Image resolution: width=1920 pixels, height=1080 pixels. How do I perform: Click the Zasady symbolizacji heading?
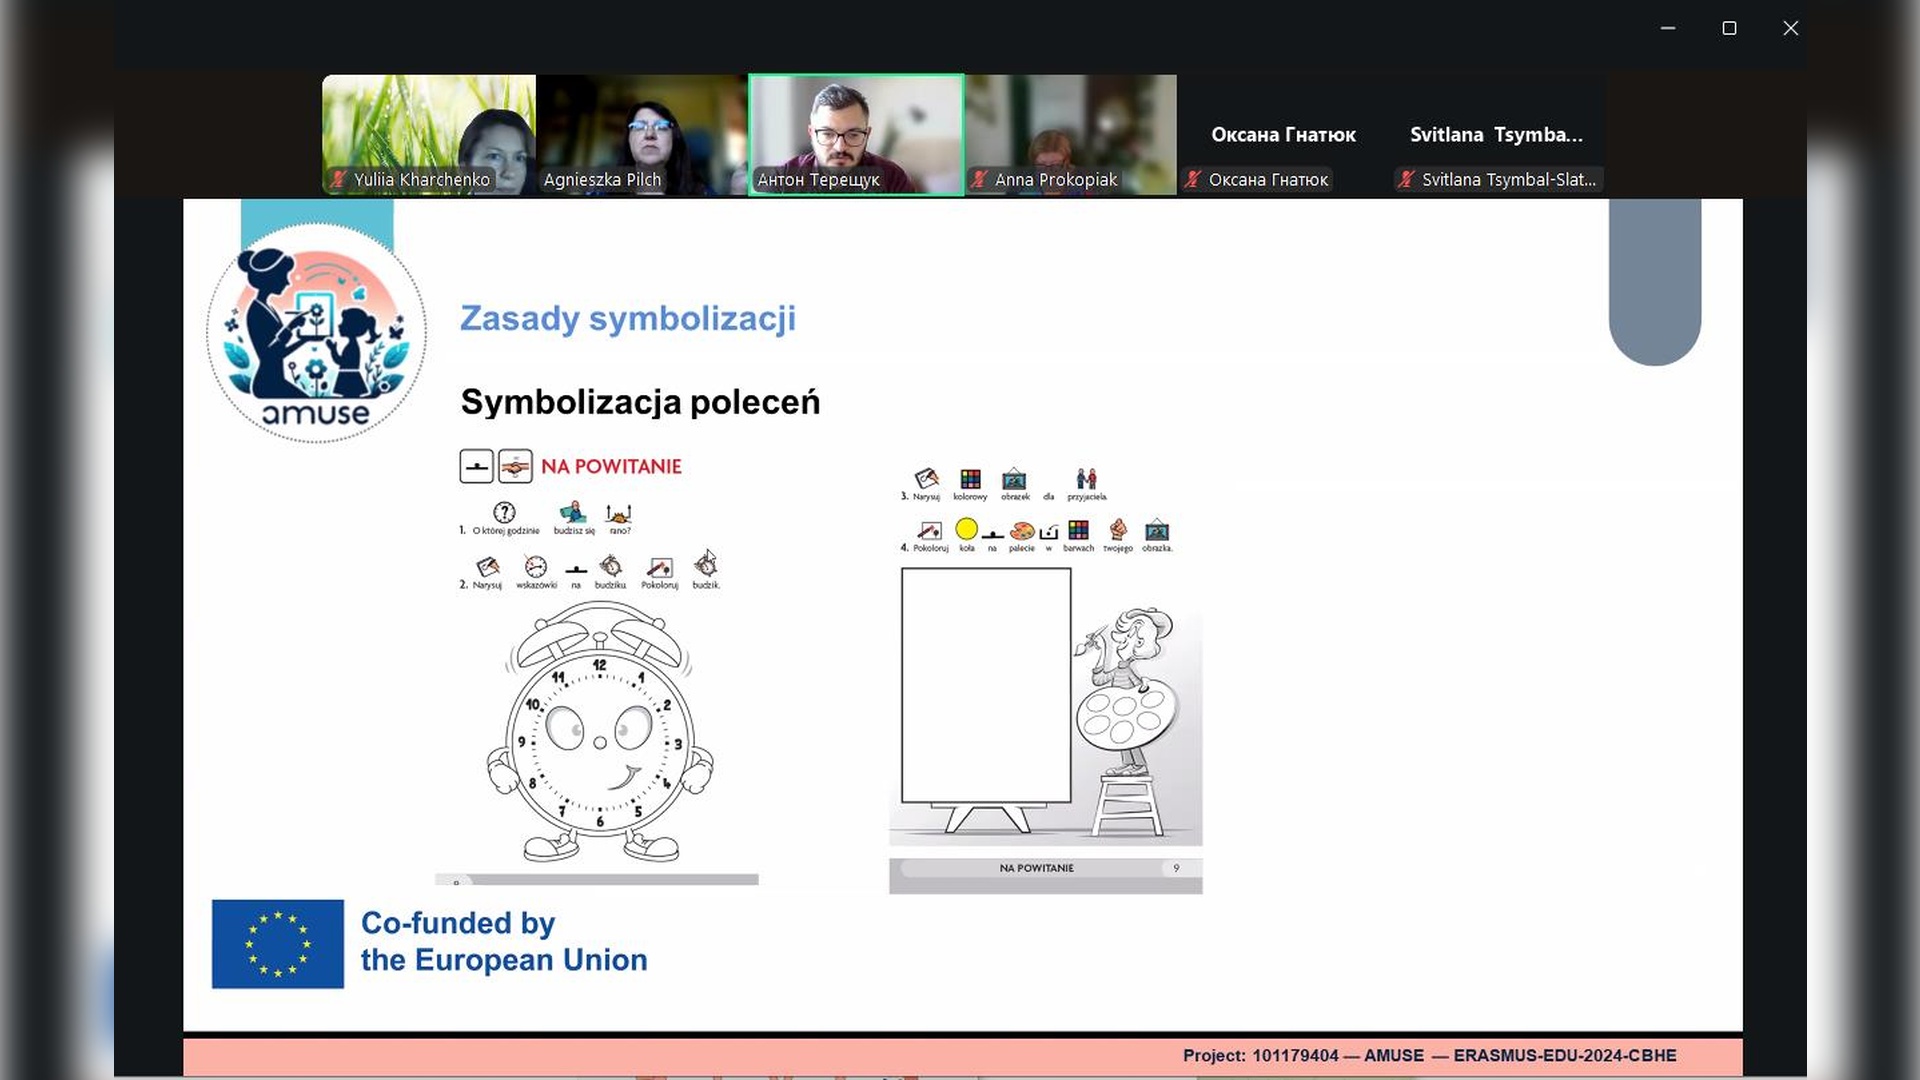tap(627, 318)
